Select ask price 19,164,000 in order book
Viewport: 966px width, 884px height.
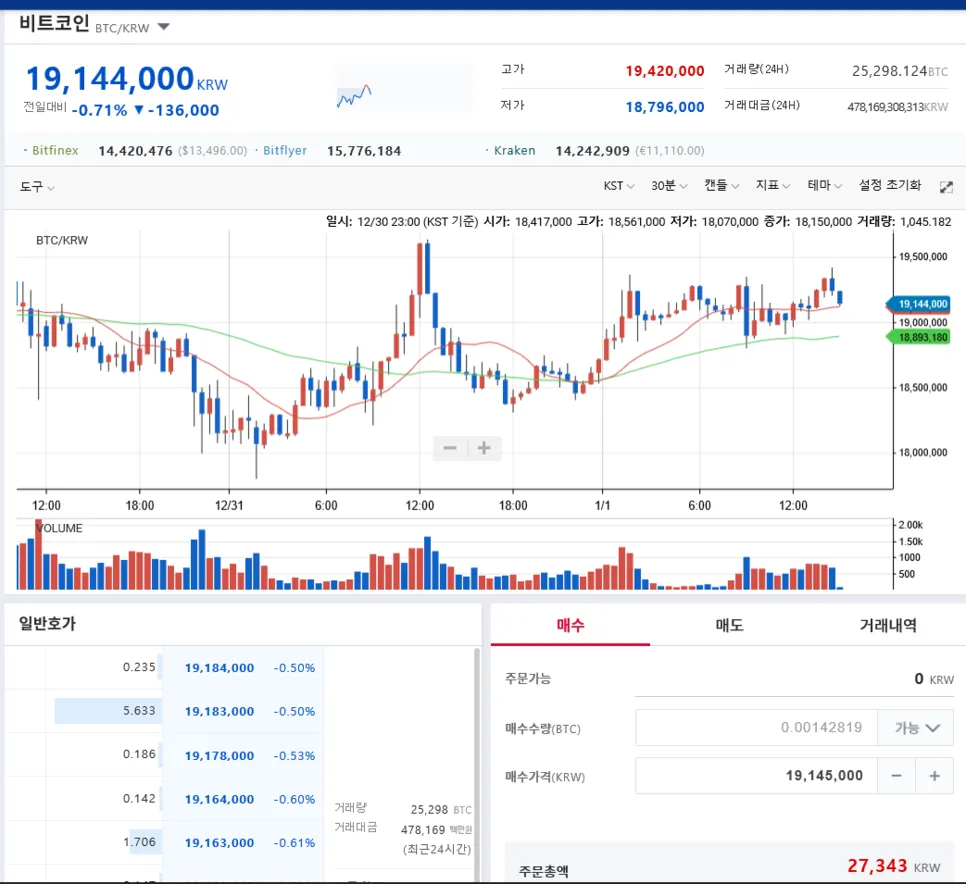219,800
